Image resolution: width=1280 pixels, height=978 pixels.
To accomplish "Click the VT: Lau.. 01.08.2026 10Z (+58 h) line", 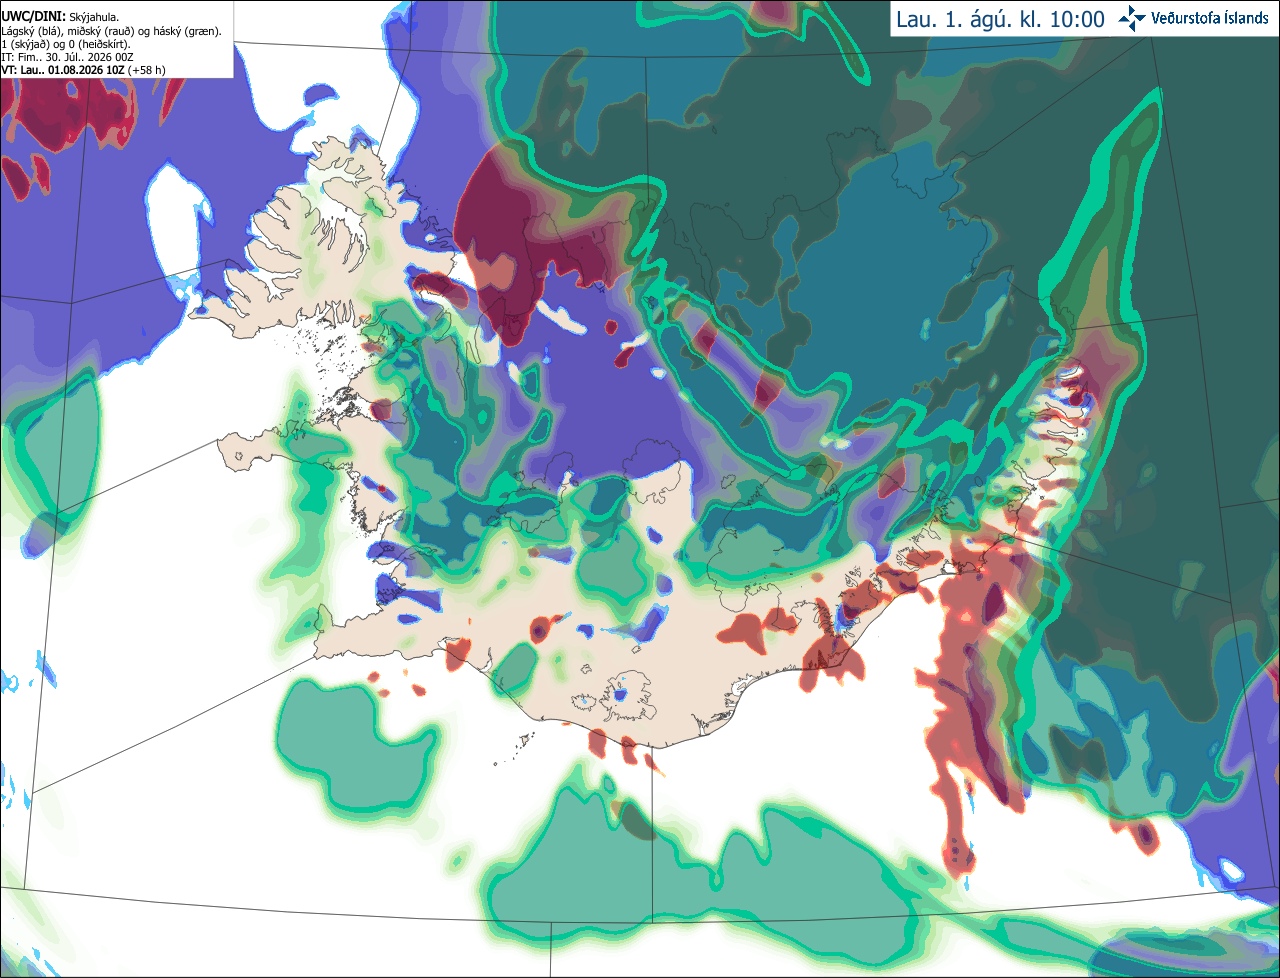I will pyautogui.click(x=84, y=70).
